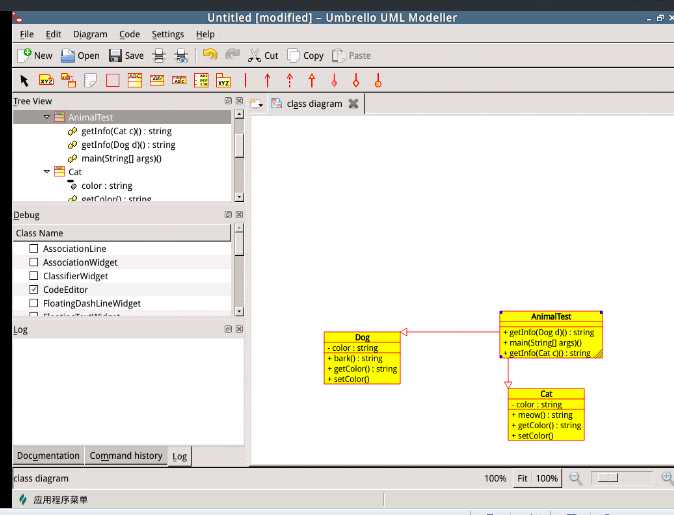Enable FloatingDashLineWidget debug checkbox
Viewport: 674px width, 515px height.
33,303
